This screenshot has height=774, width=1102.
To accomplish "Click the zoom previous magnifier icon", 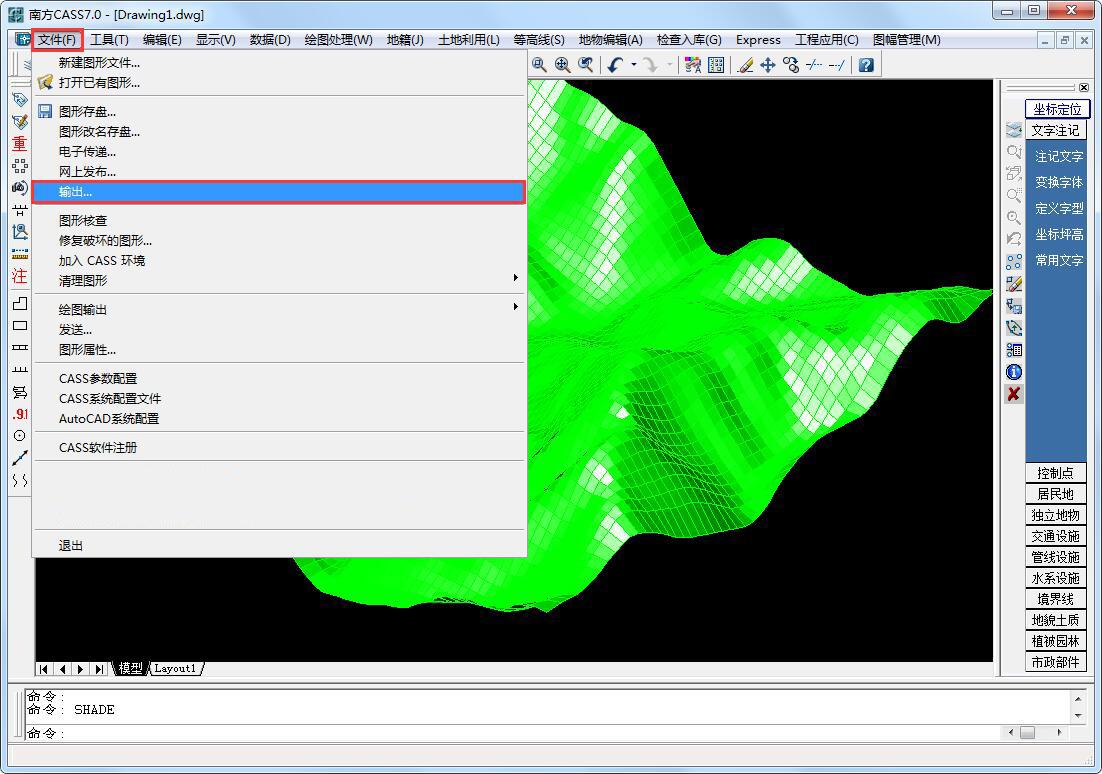I will pyautogui.click(x=585, y=65).
